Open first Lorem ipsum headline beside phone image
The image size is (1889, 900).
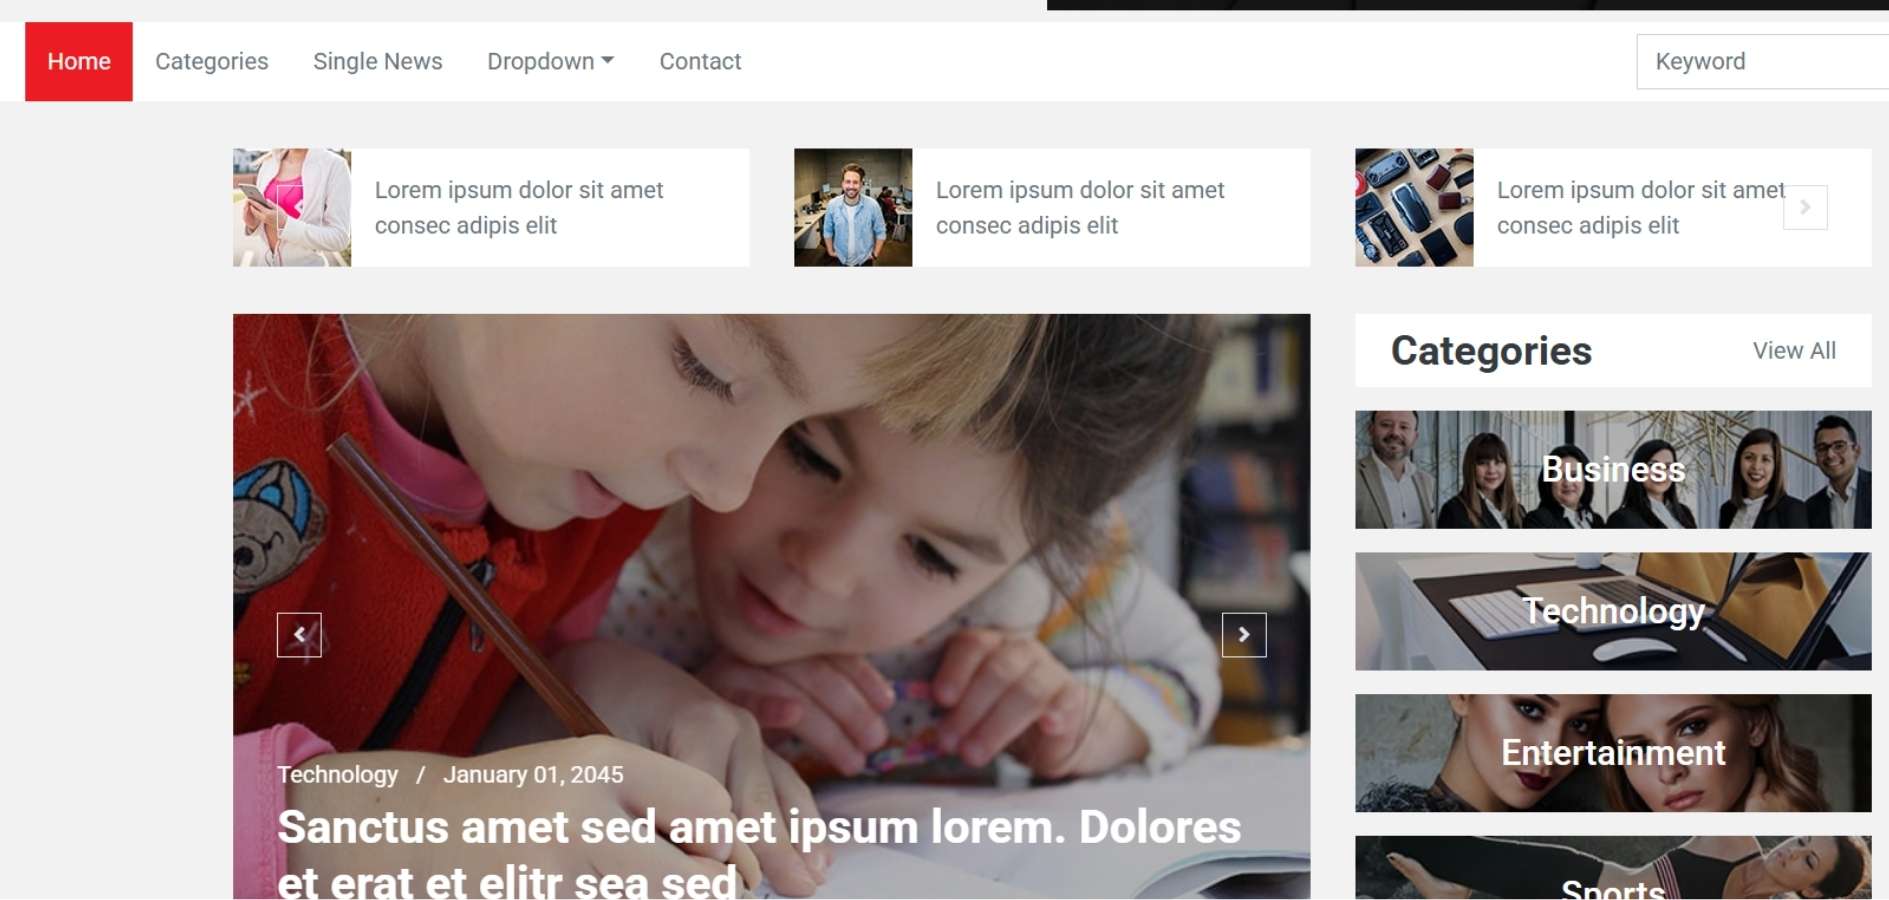(x=519, y=207)
